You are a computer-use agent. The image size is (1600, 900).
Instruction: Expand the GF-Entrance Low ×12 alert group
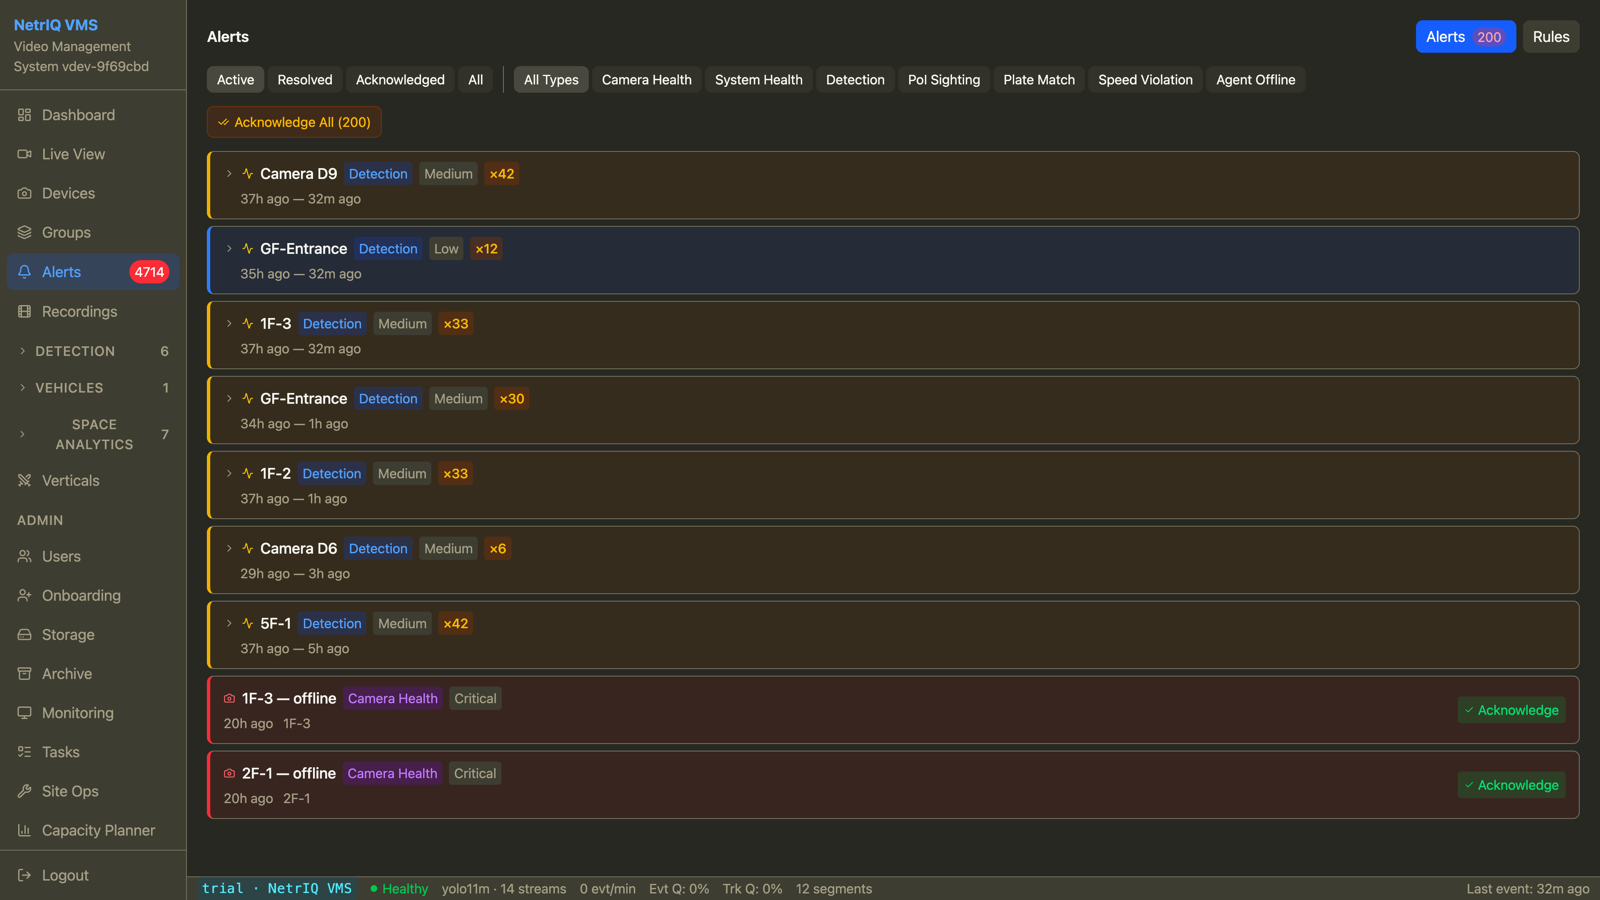pyautogui.click(x=229, y=248)
